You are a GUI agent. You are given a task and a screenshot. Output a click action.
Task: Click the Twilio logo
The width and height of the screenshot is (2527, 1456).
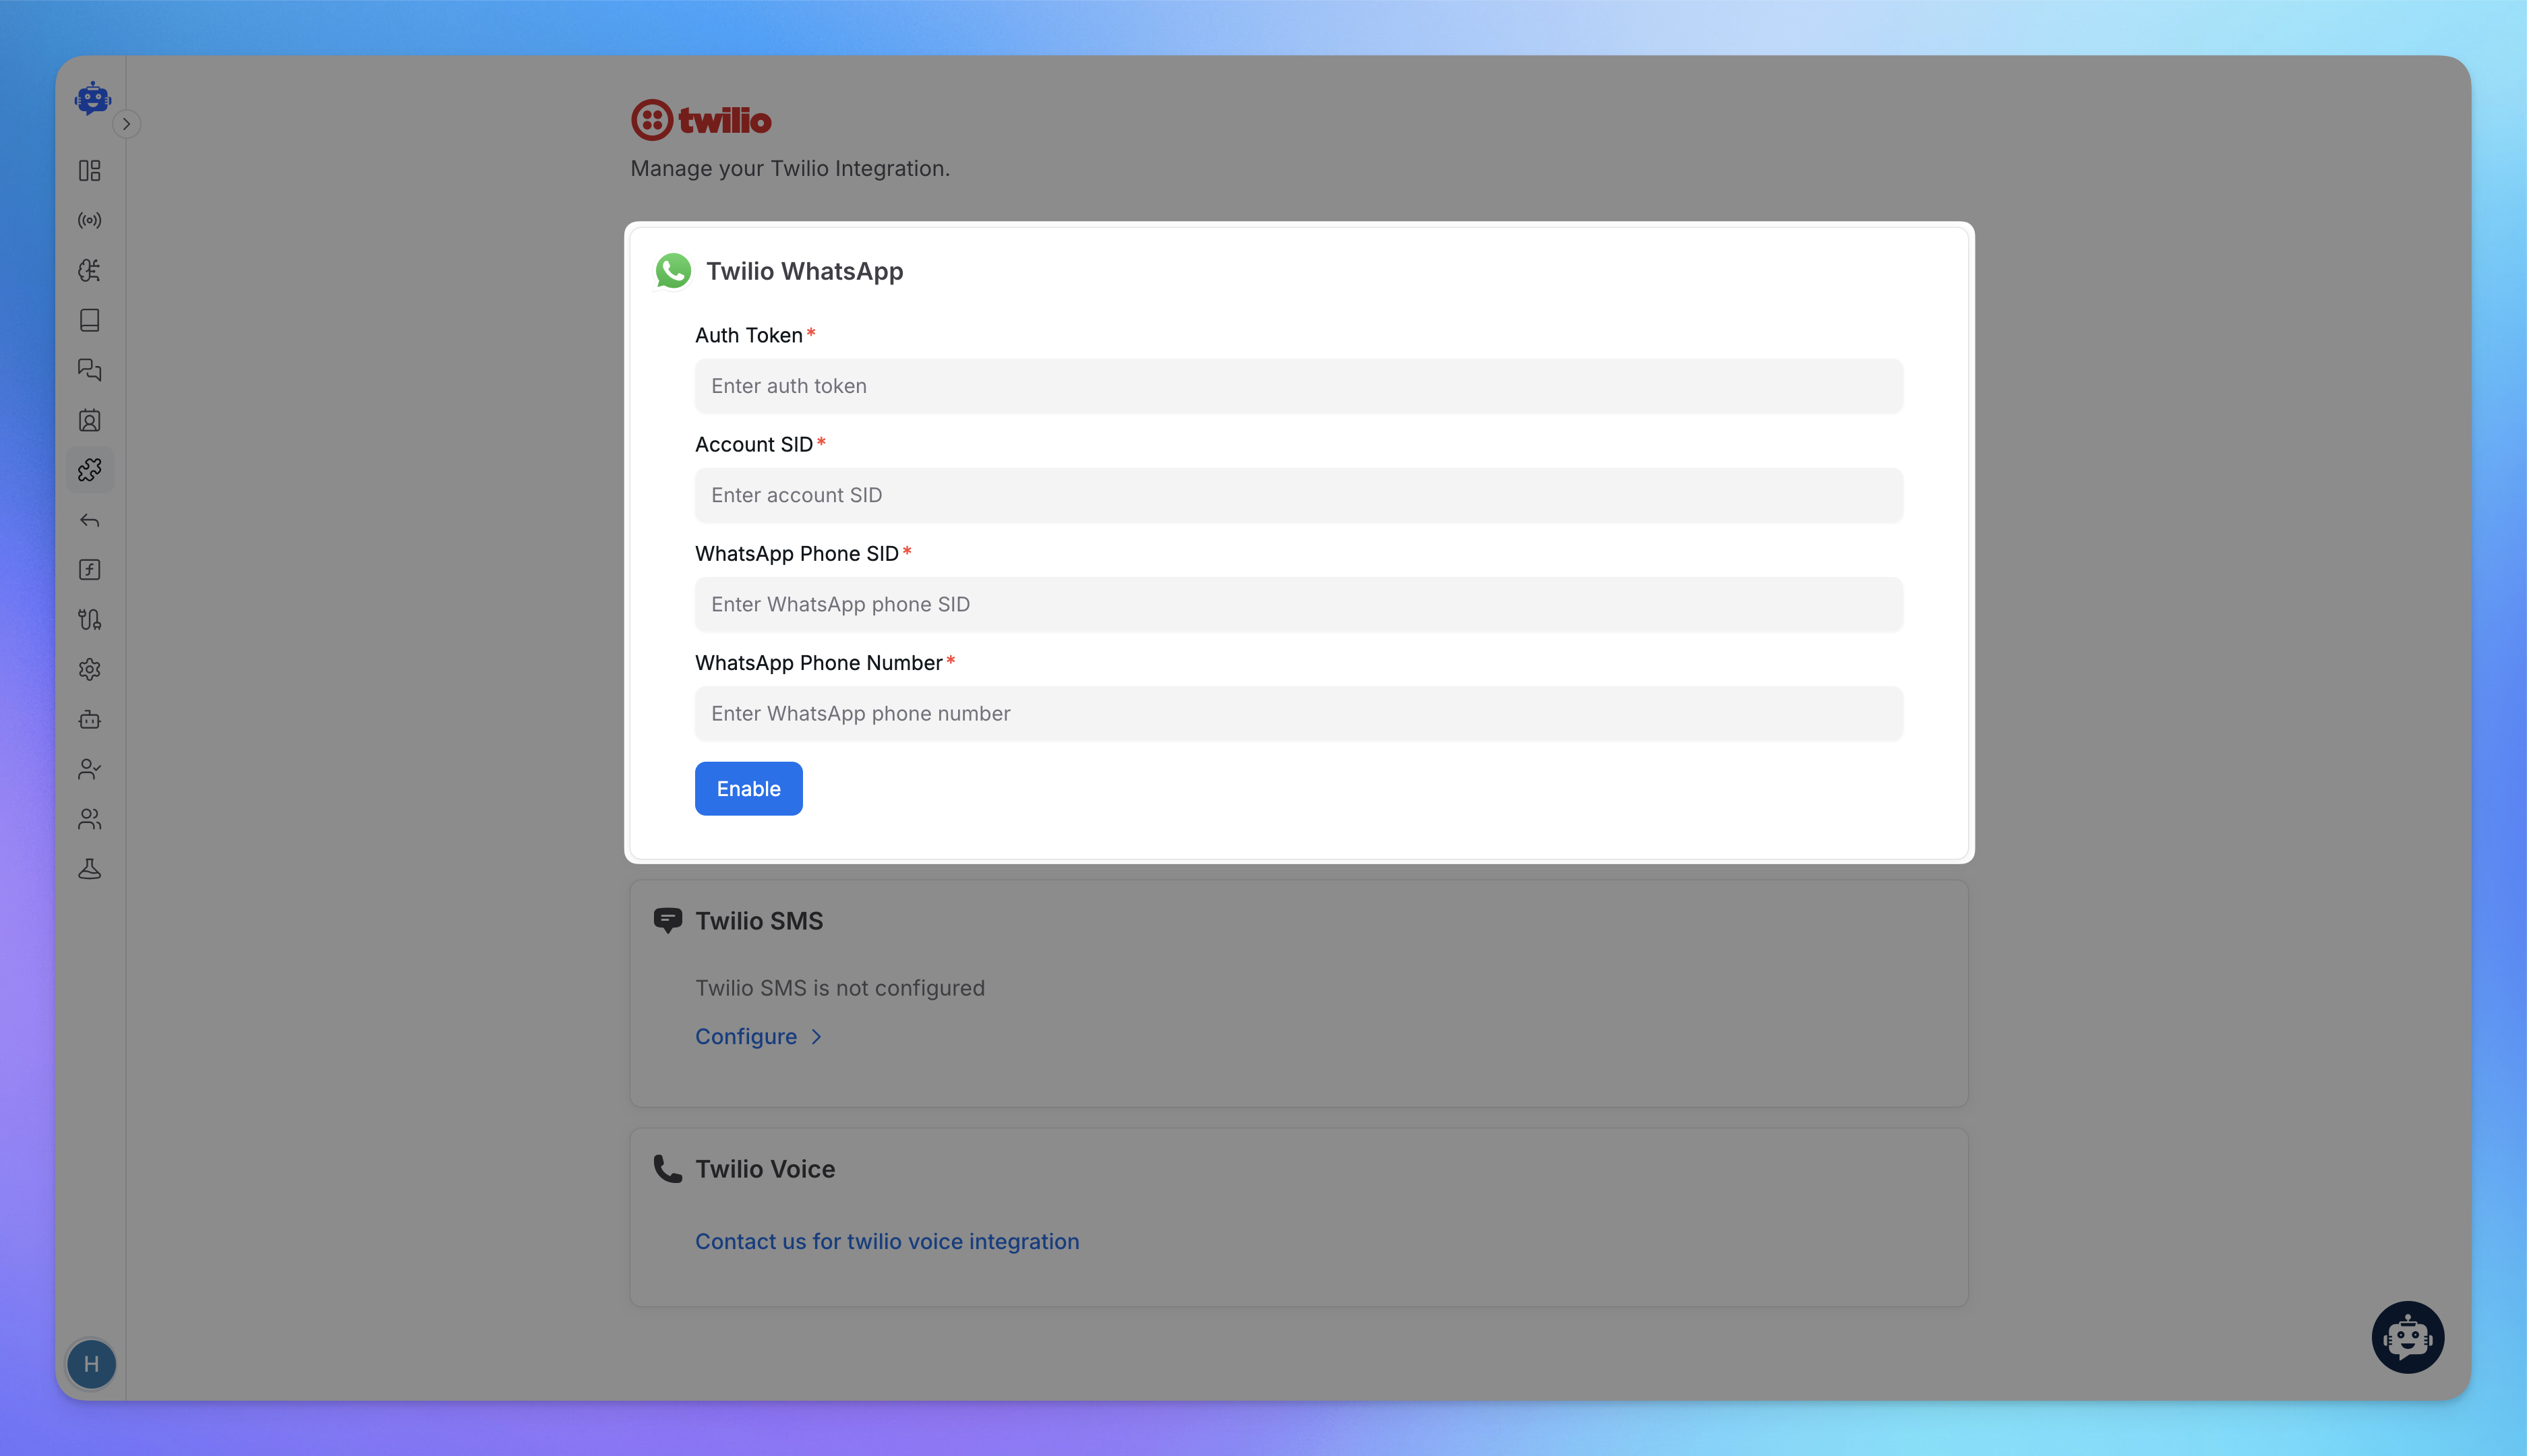coord(701,120)
